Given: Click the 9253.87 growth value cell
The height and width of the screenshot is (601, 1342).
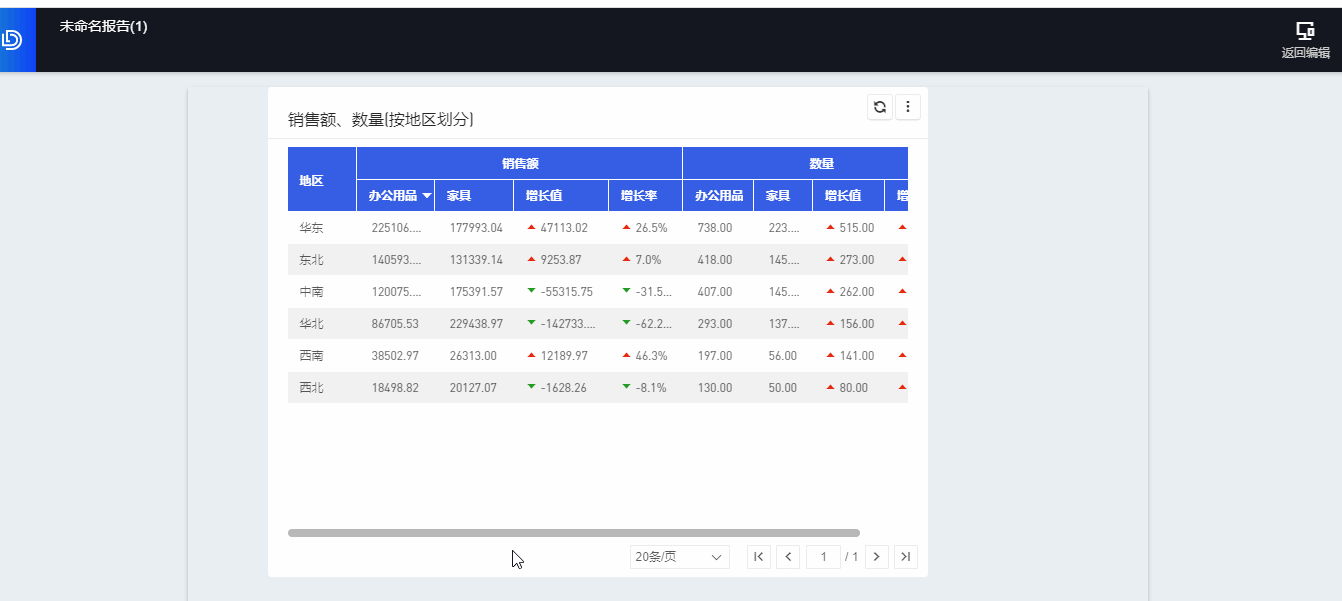Looking at the screenshot, I should click(x=561, y=260).
